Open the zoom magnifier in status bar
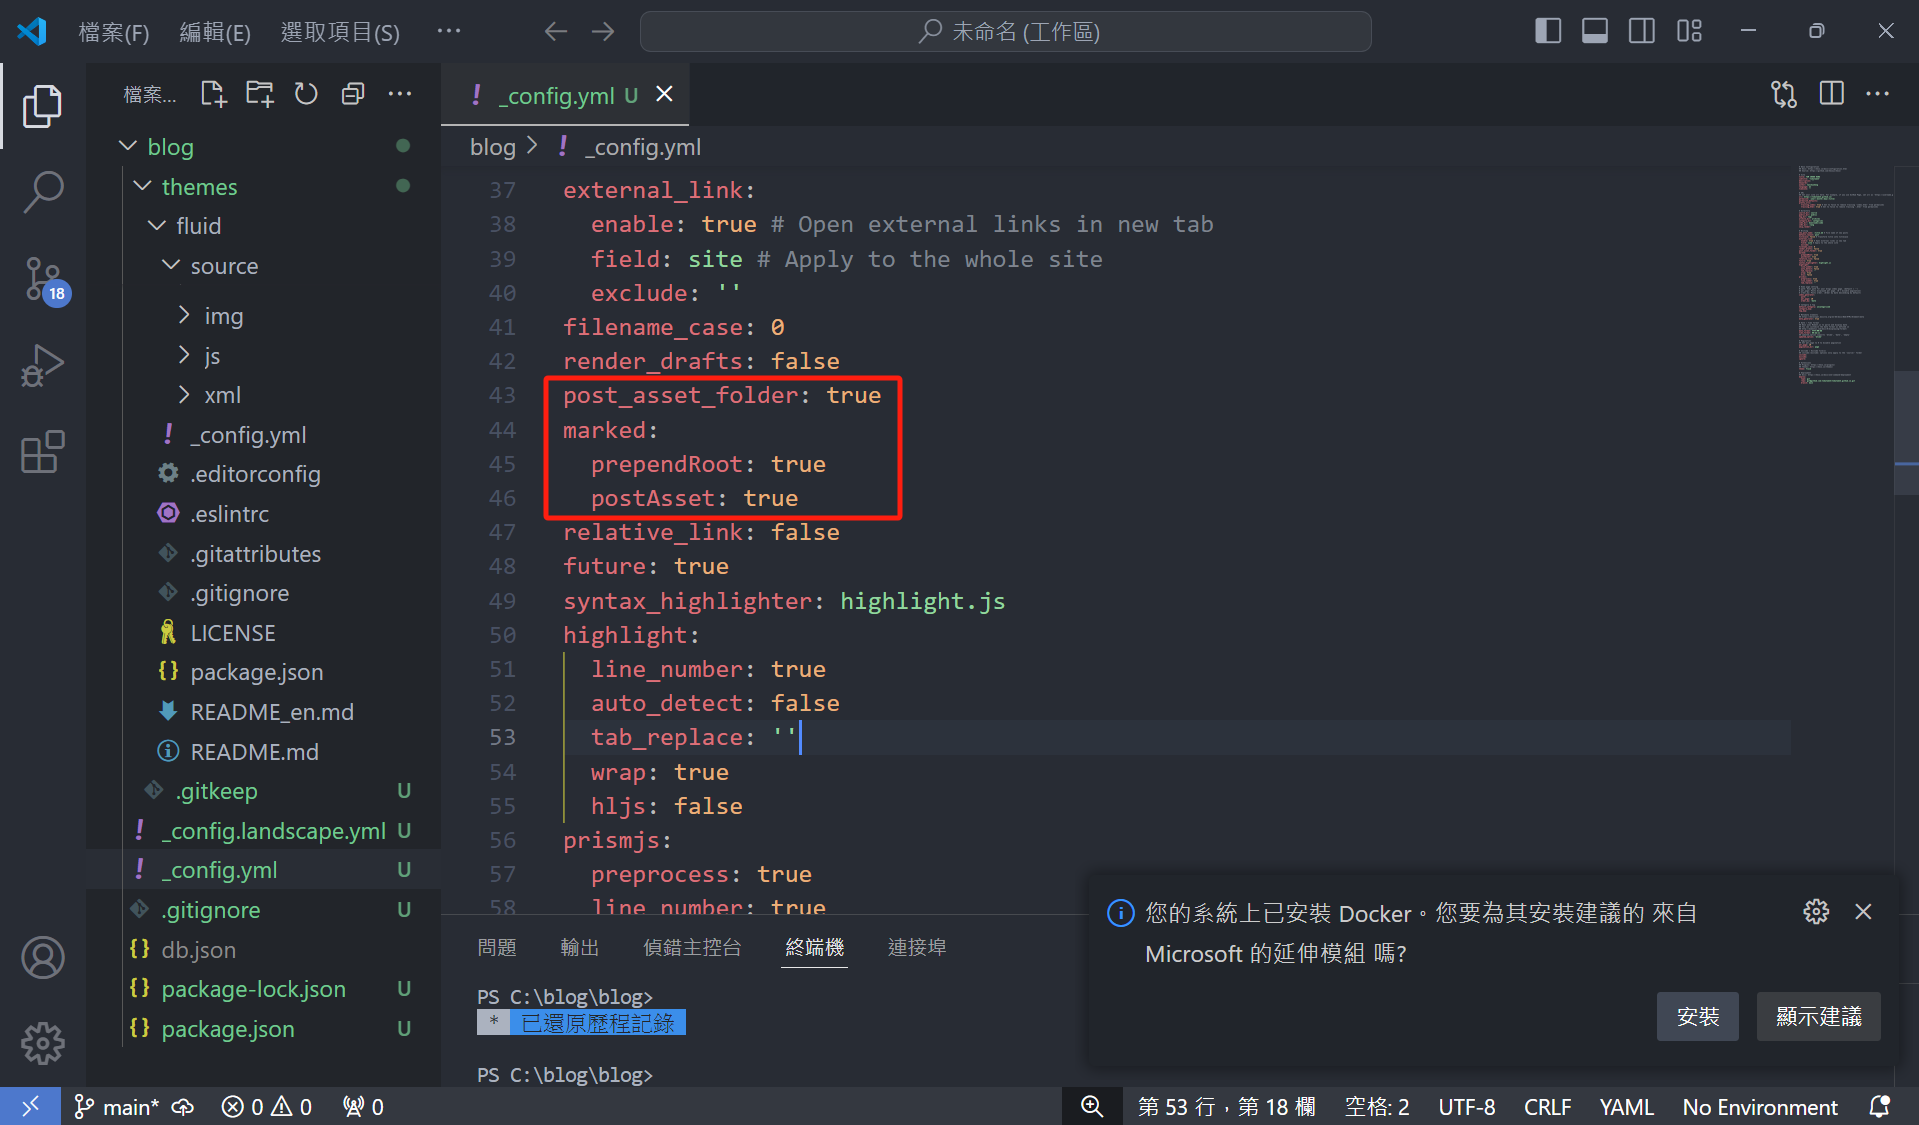This screenshot has width=1919, height=1125. [1091, 1107]
